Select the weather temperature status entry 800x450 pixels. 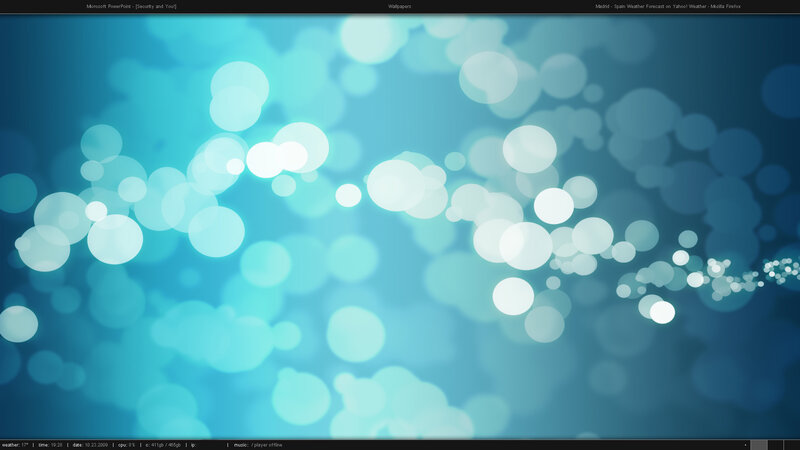15,445
